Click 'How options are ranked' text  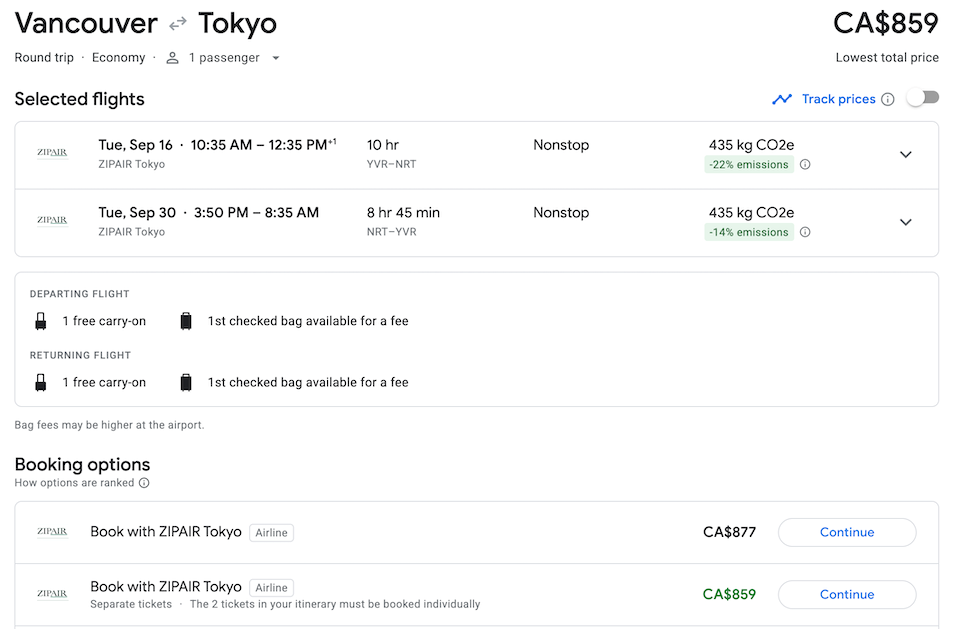[74, 483]
